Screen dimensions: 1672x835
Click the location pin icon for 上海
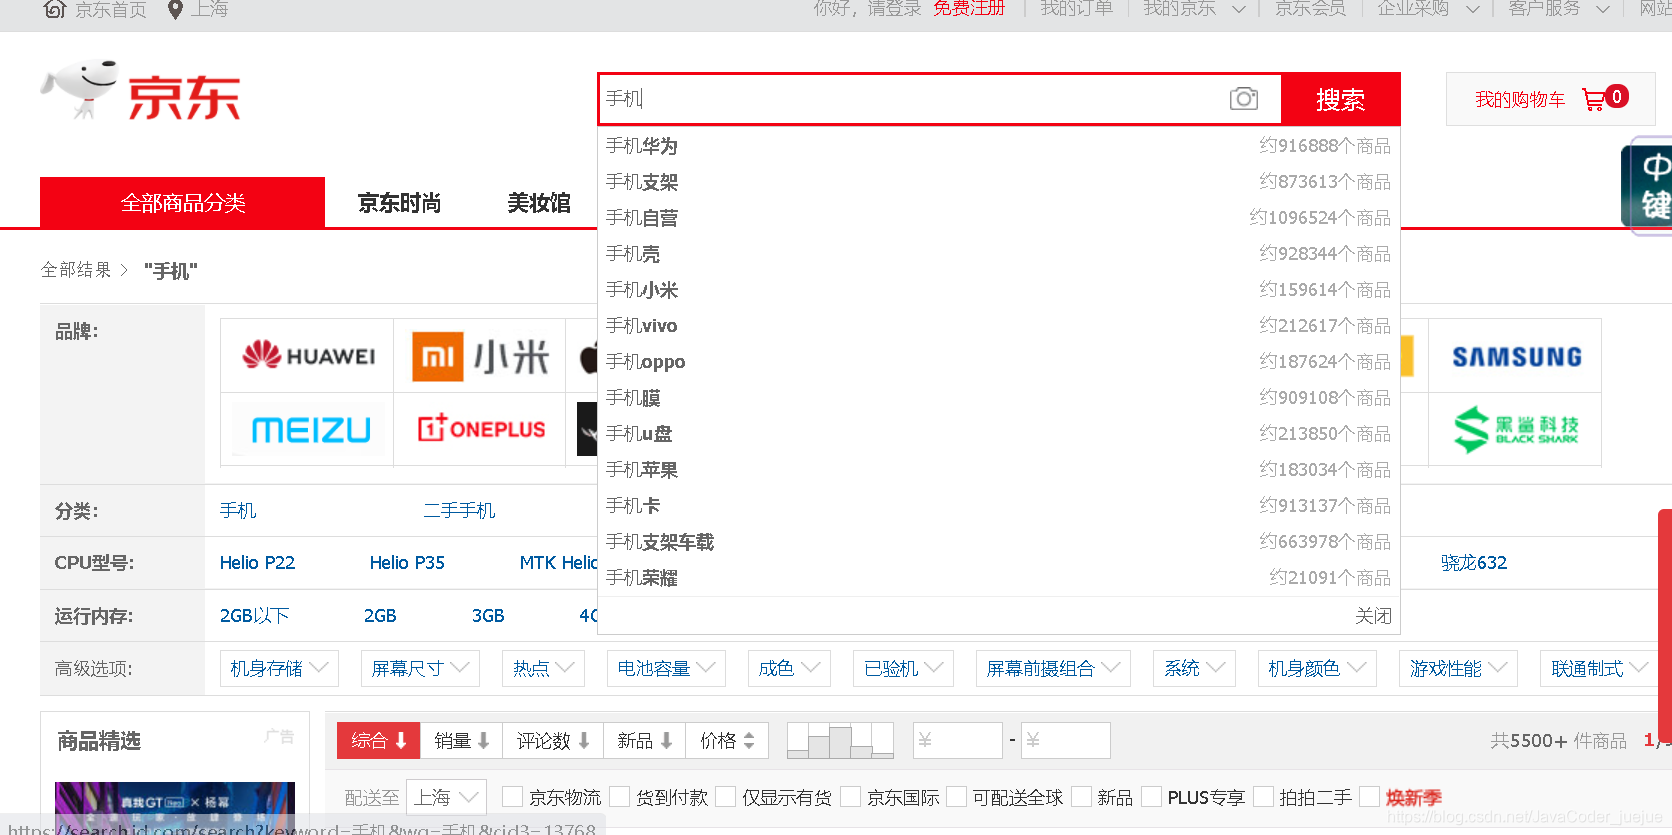pos(175,9)
